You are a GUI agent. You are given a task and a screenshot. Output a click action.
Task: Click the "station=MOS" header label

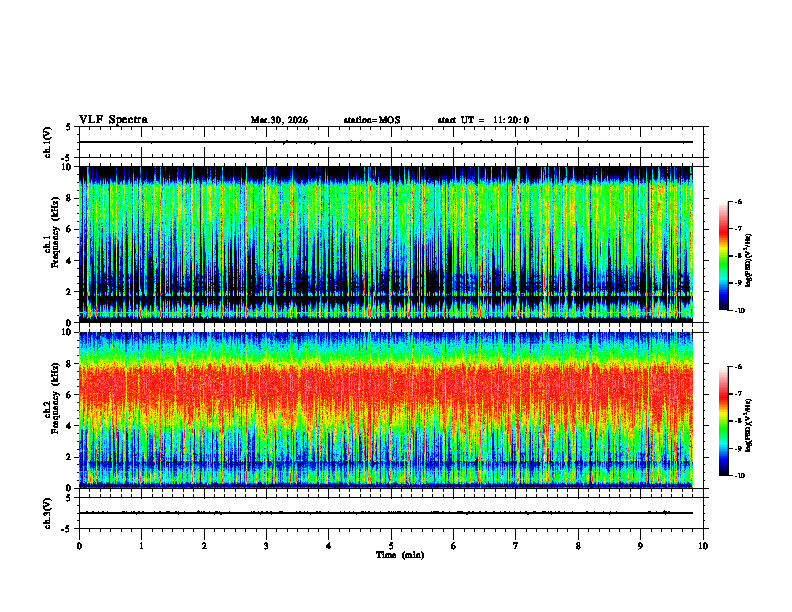click(x=372, y=120)
